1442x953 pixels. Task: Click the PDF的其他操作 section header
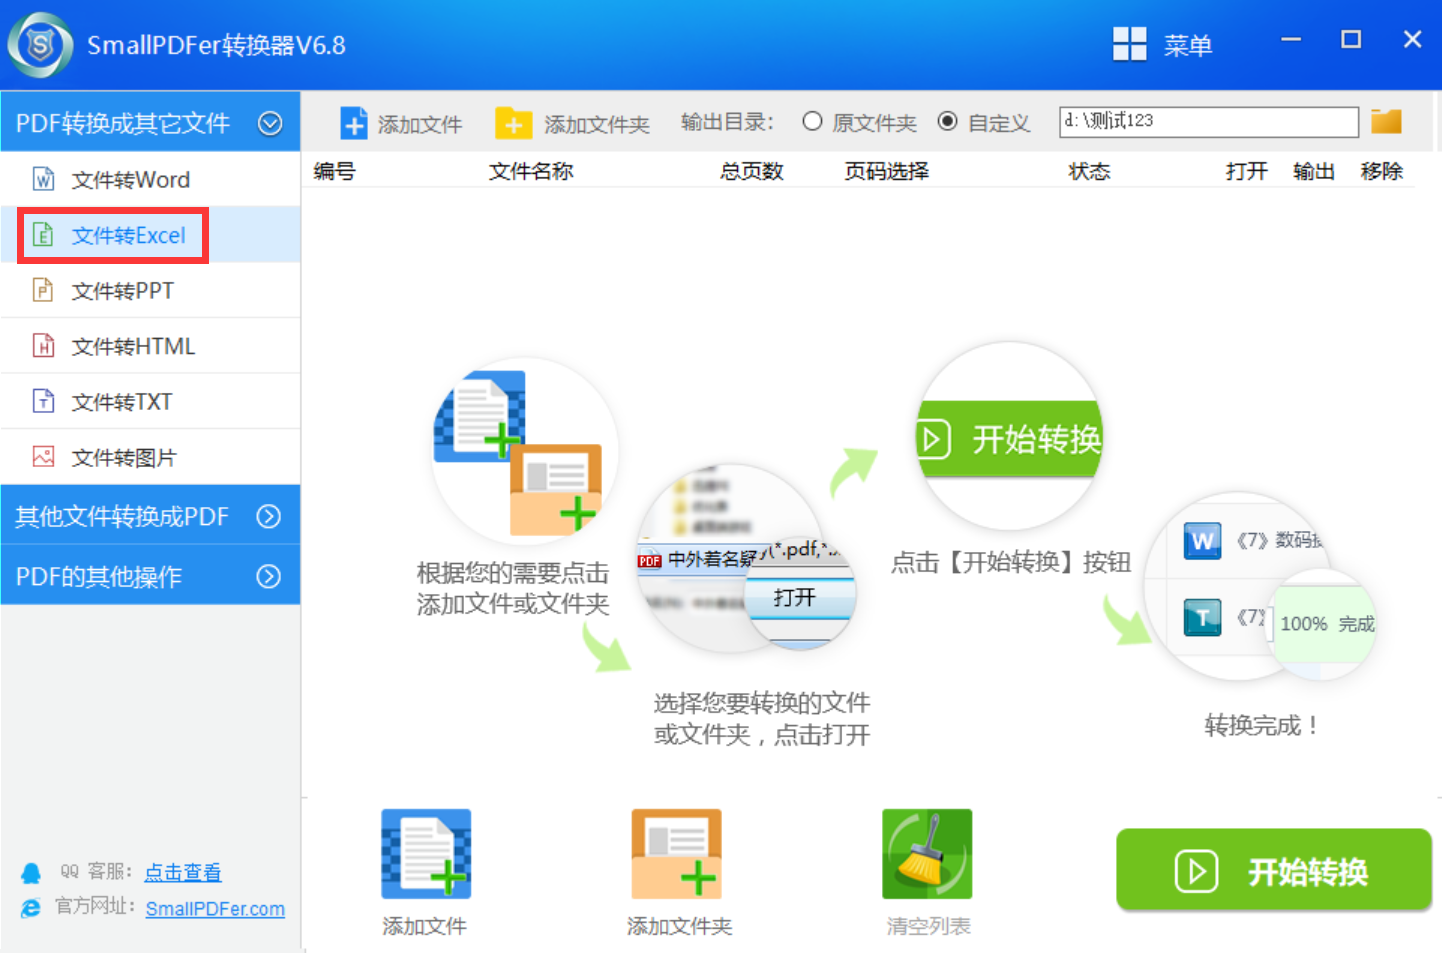151,576
